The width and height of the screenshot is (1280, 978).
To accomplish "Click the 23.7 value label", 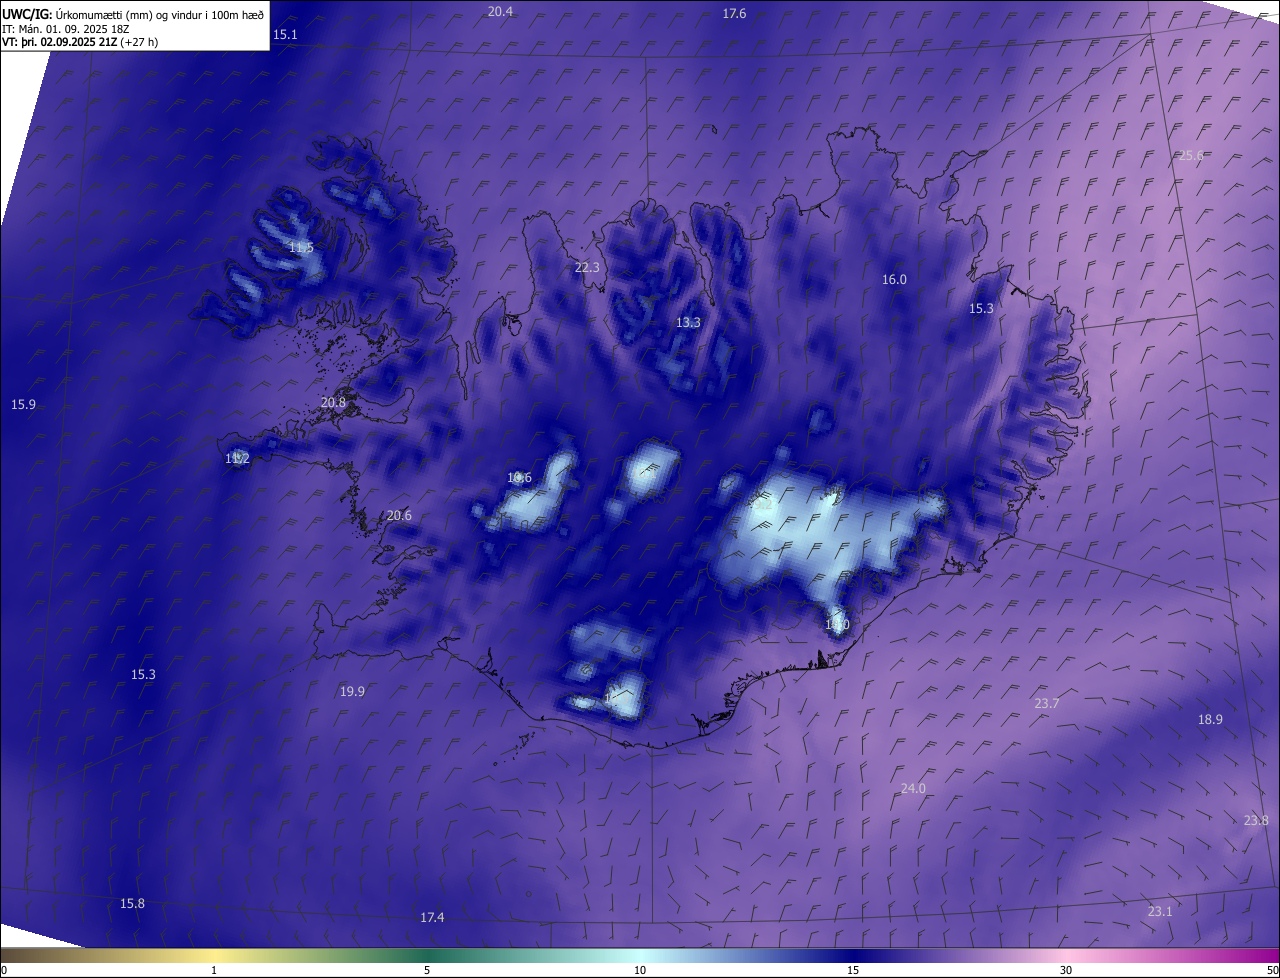I will pyautogui.click(x=1046, y=704).
